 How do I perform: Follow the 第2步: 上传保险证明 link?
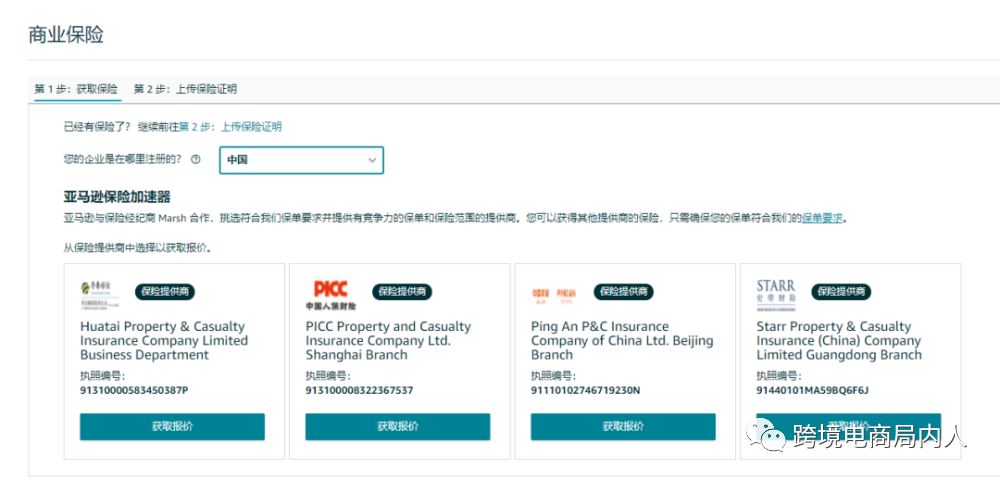click(230, 126)
